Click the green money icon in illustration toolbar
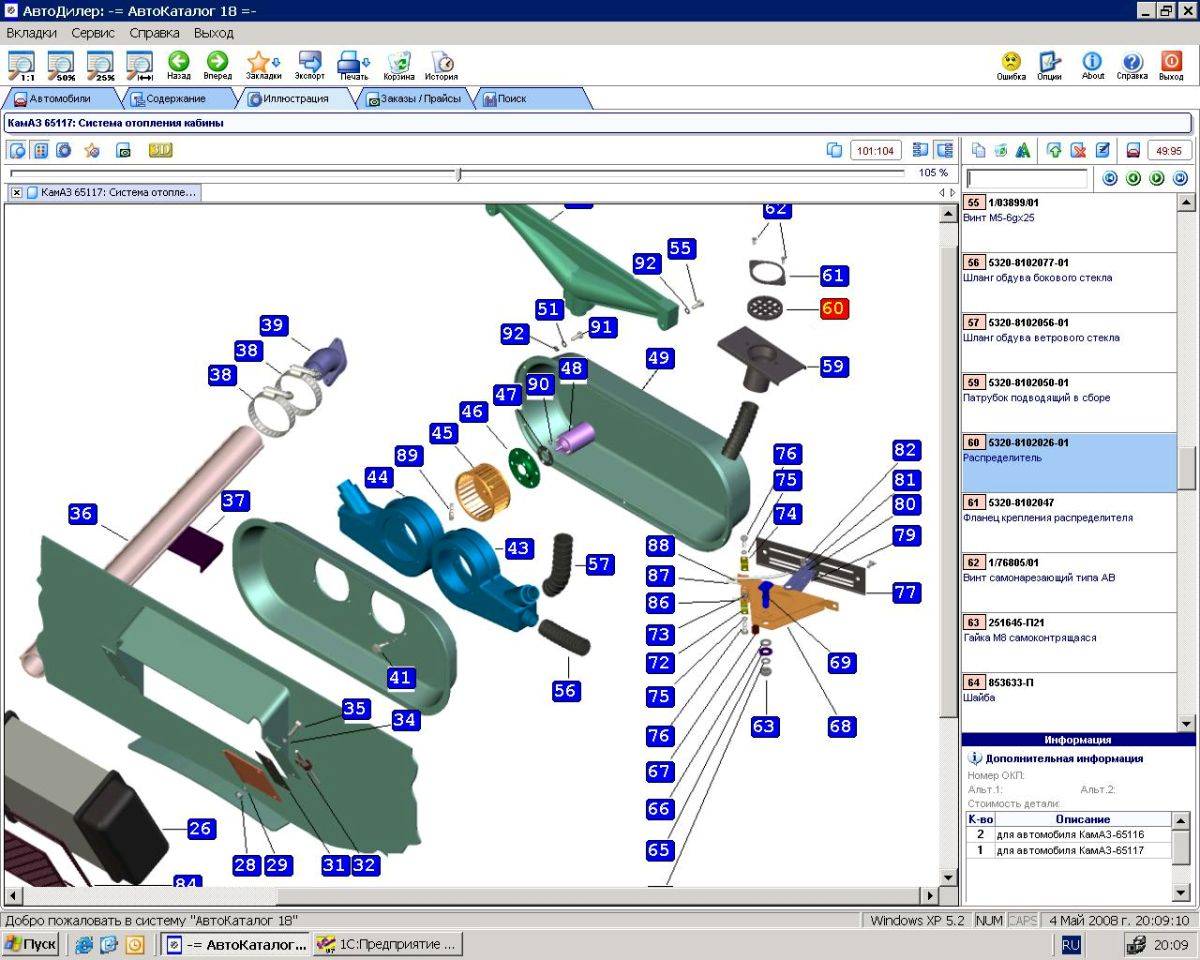The width and height of the screenshot is (1200, 960). click(x=124, y=150)
